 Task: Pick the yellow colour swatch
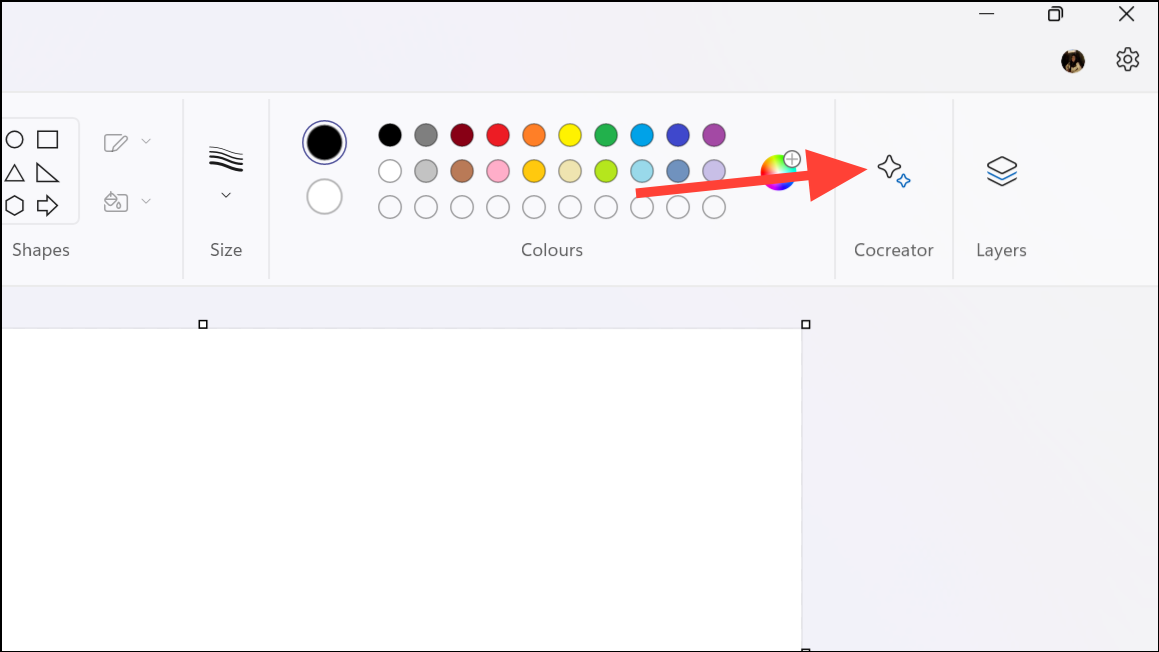click(x=570, y=135)
